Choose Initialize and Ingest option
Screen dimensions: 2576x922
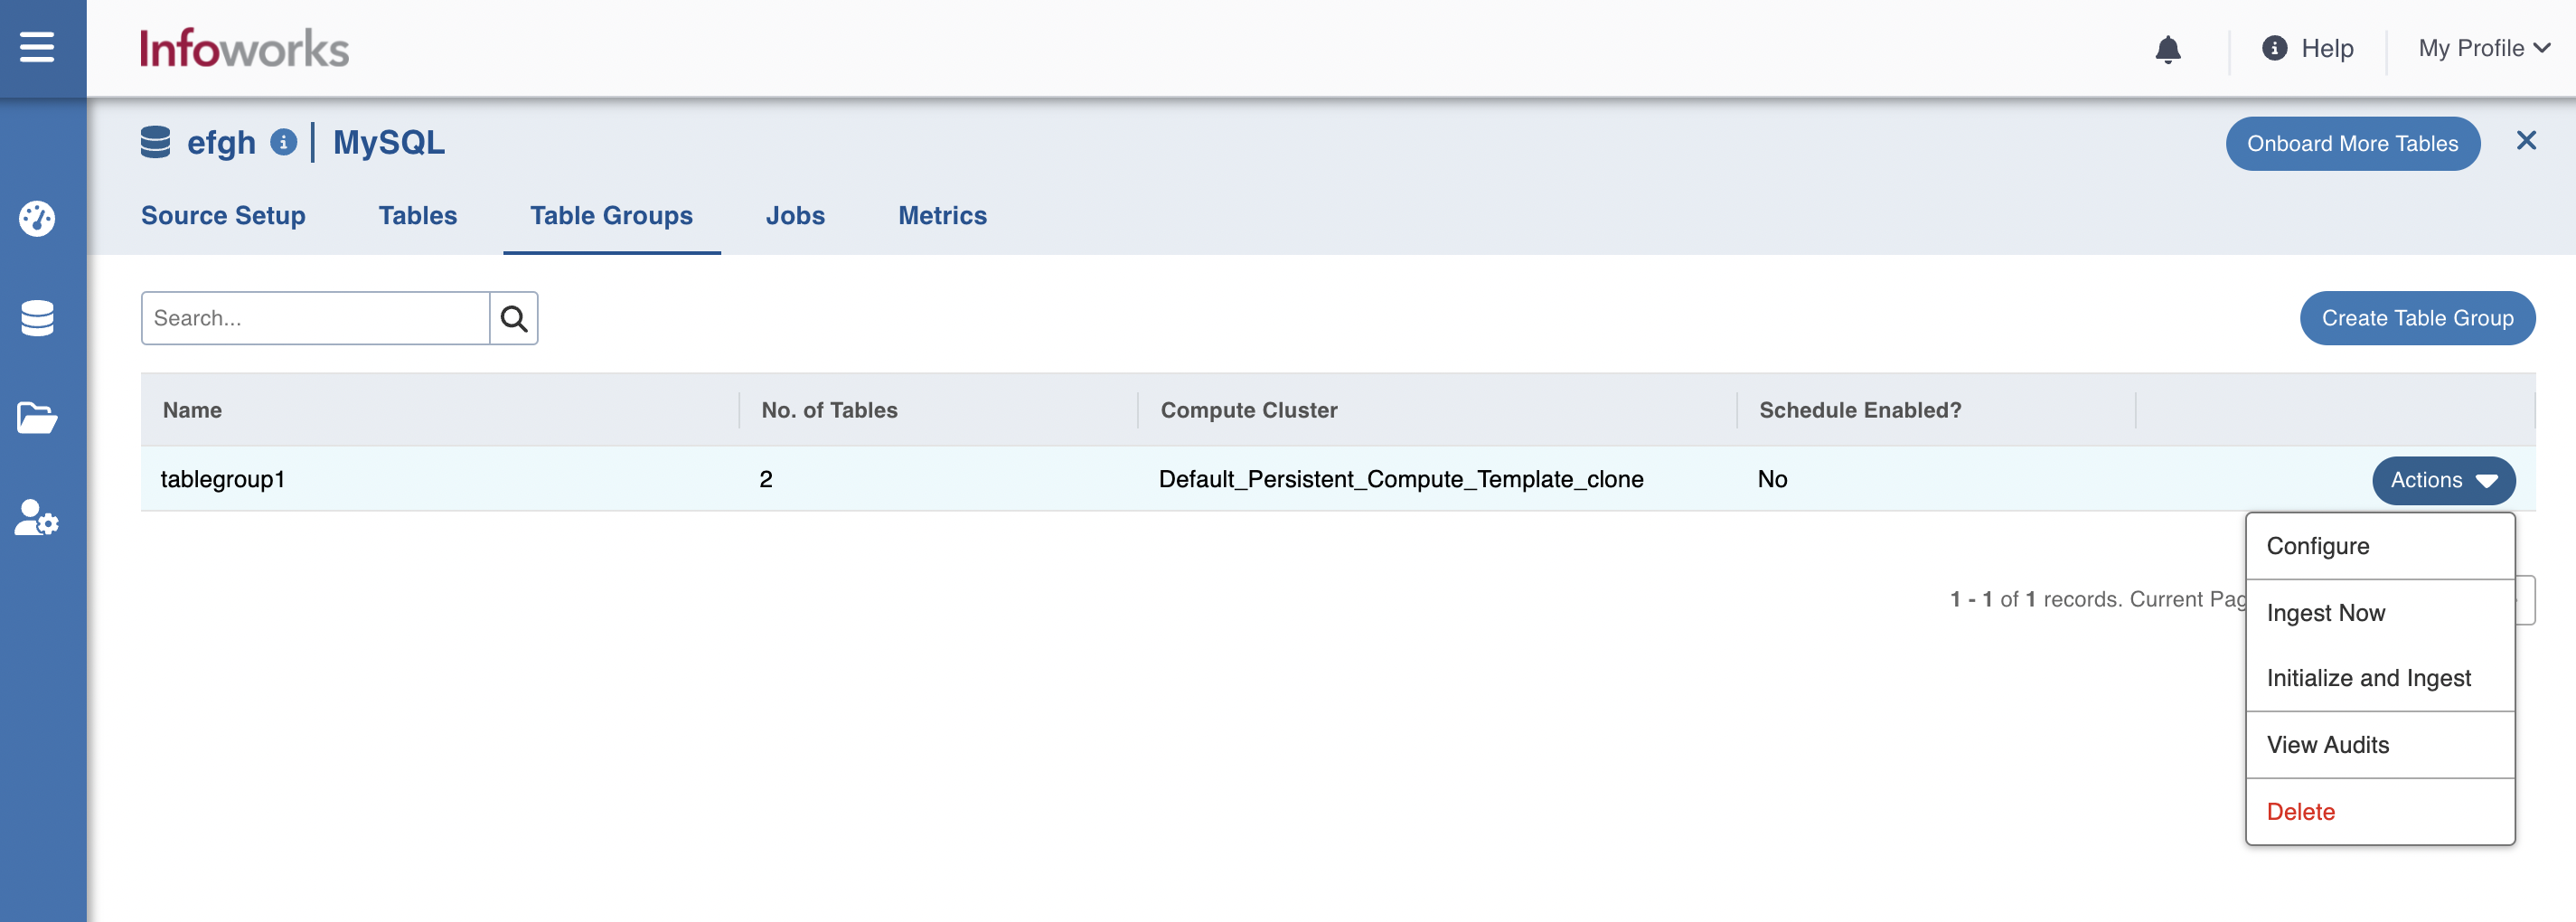(2380, 678)
